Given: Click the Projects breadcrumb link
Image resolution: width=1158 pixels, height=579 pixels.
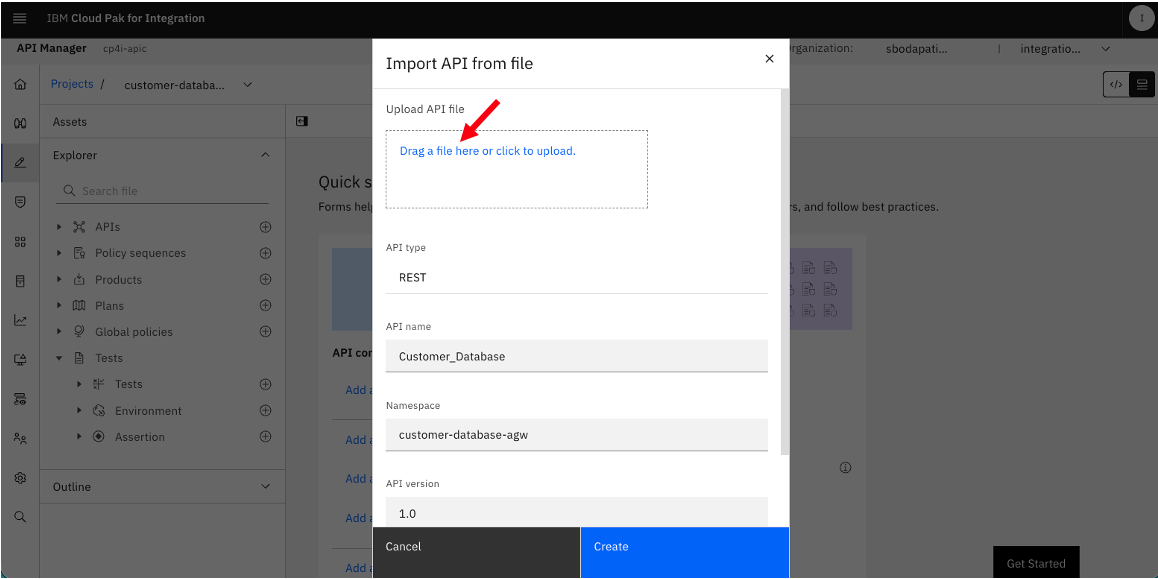Looking at the screenshot, I should 72,84.
